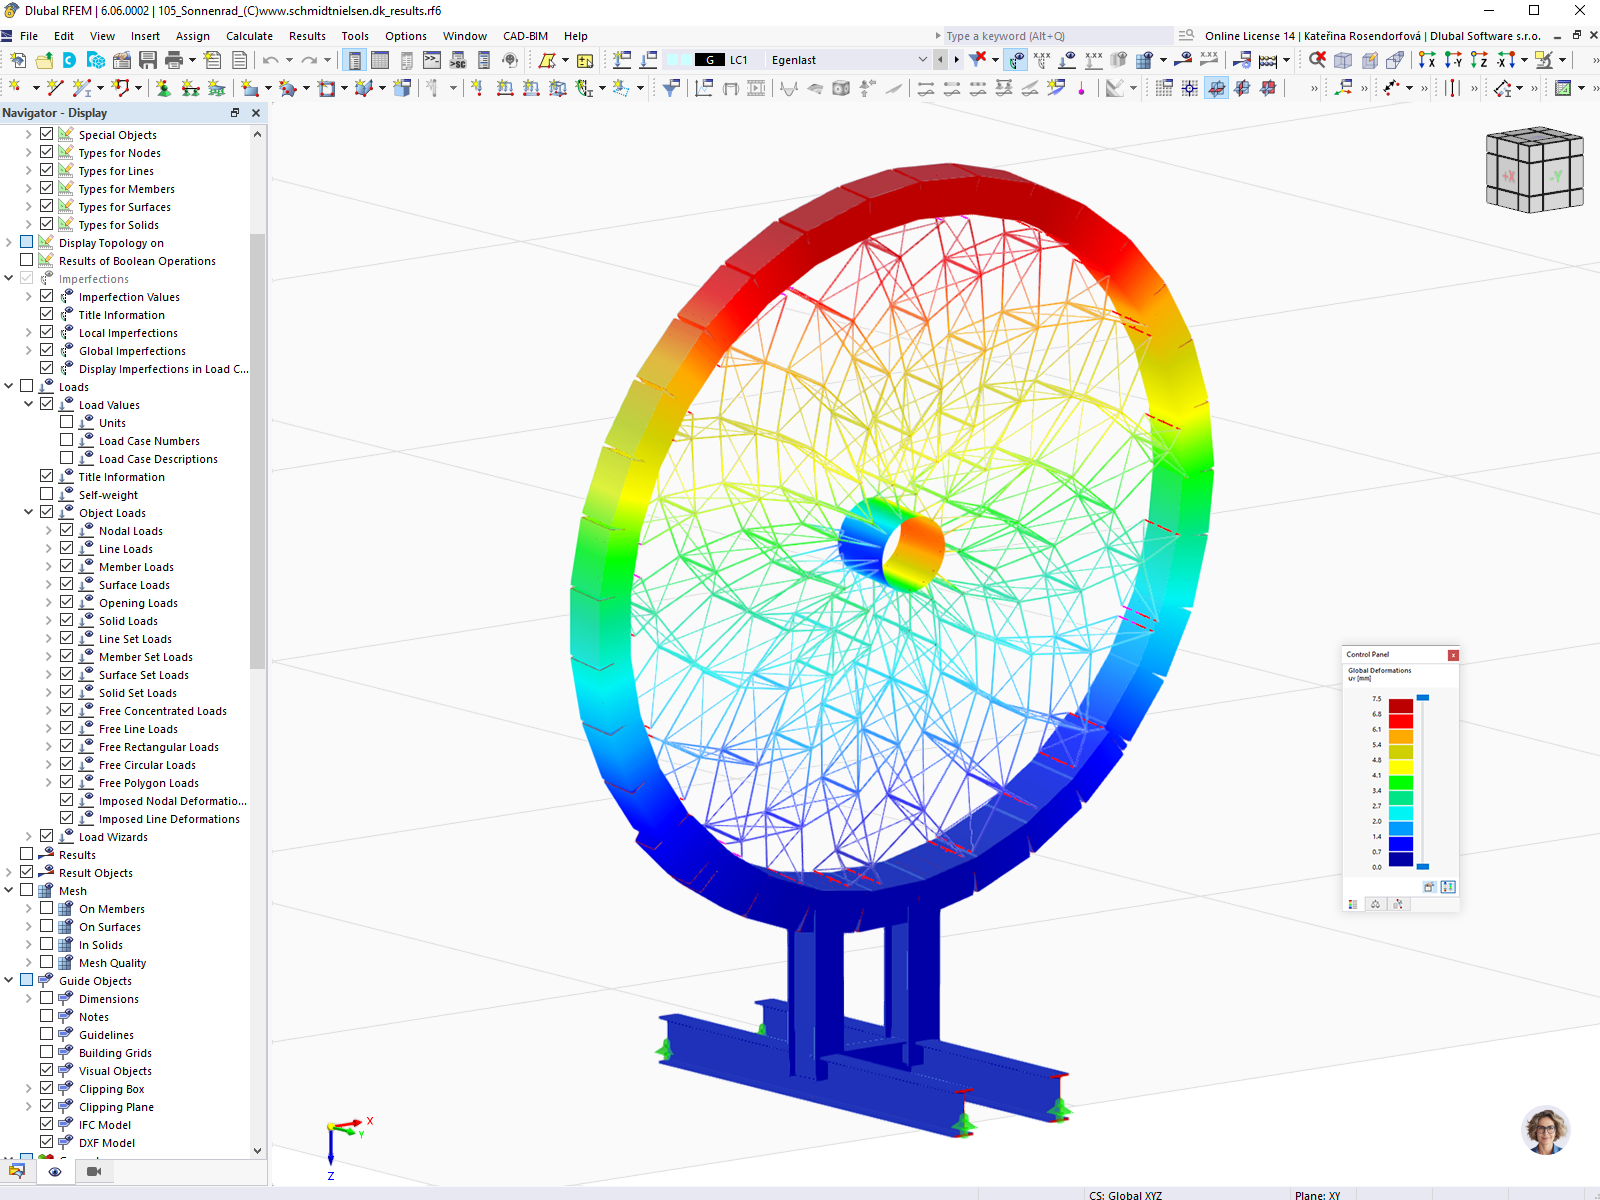Image resolution: width=1600 pixels, height=1200 pixels.
Task: Click the balance scales tab in Control Panel
Action: coord(1375,904)
